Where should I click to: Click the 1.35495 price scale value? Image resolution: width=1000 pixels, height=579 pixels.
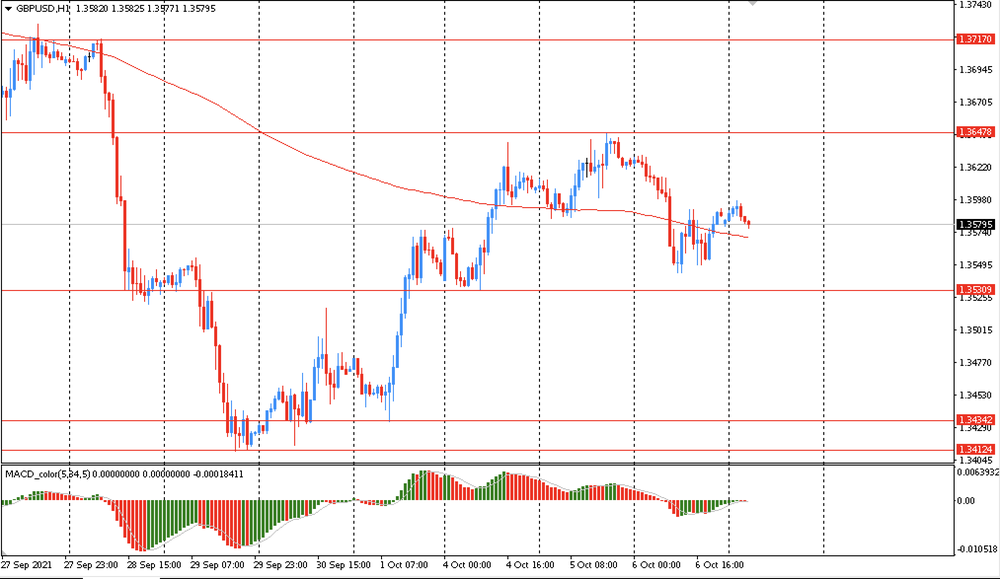975,265
